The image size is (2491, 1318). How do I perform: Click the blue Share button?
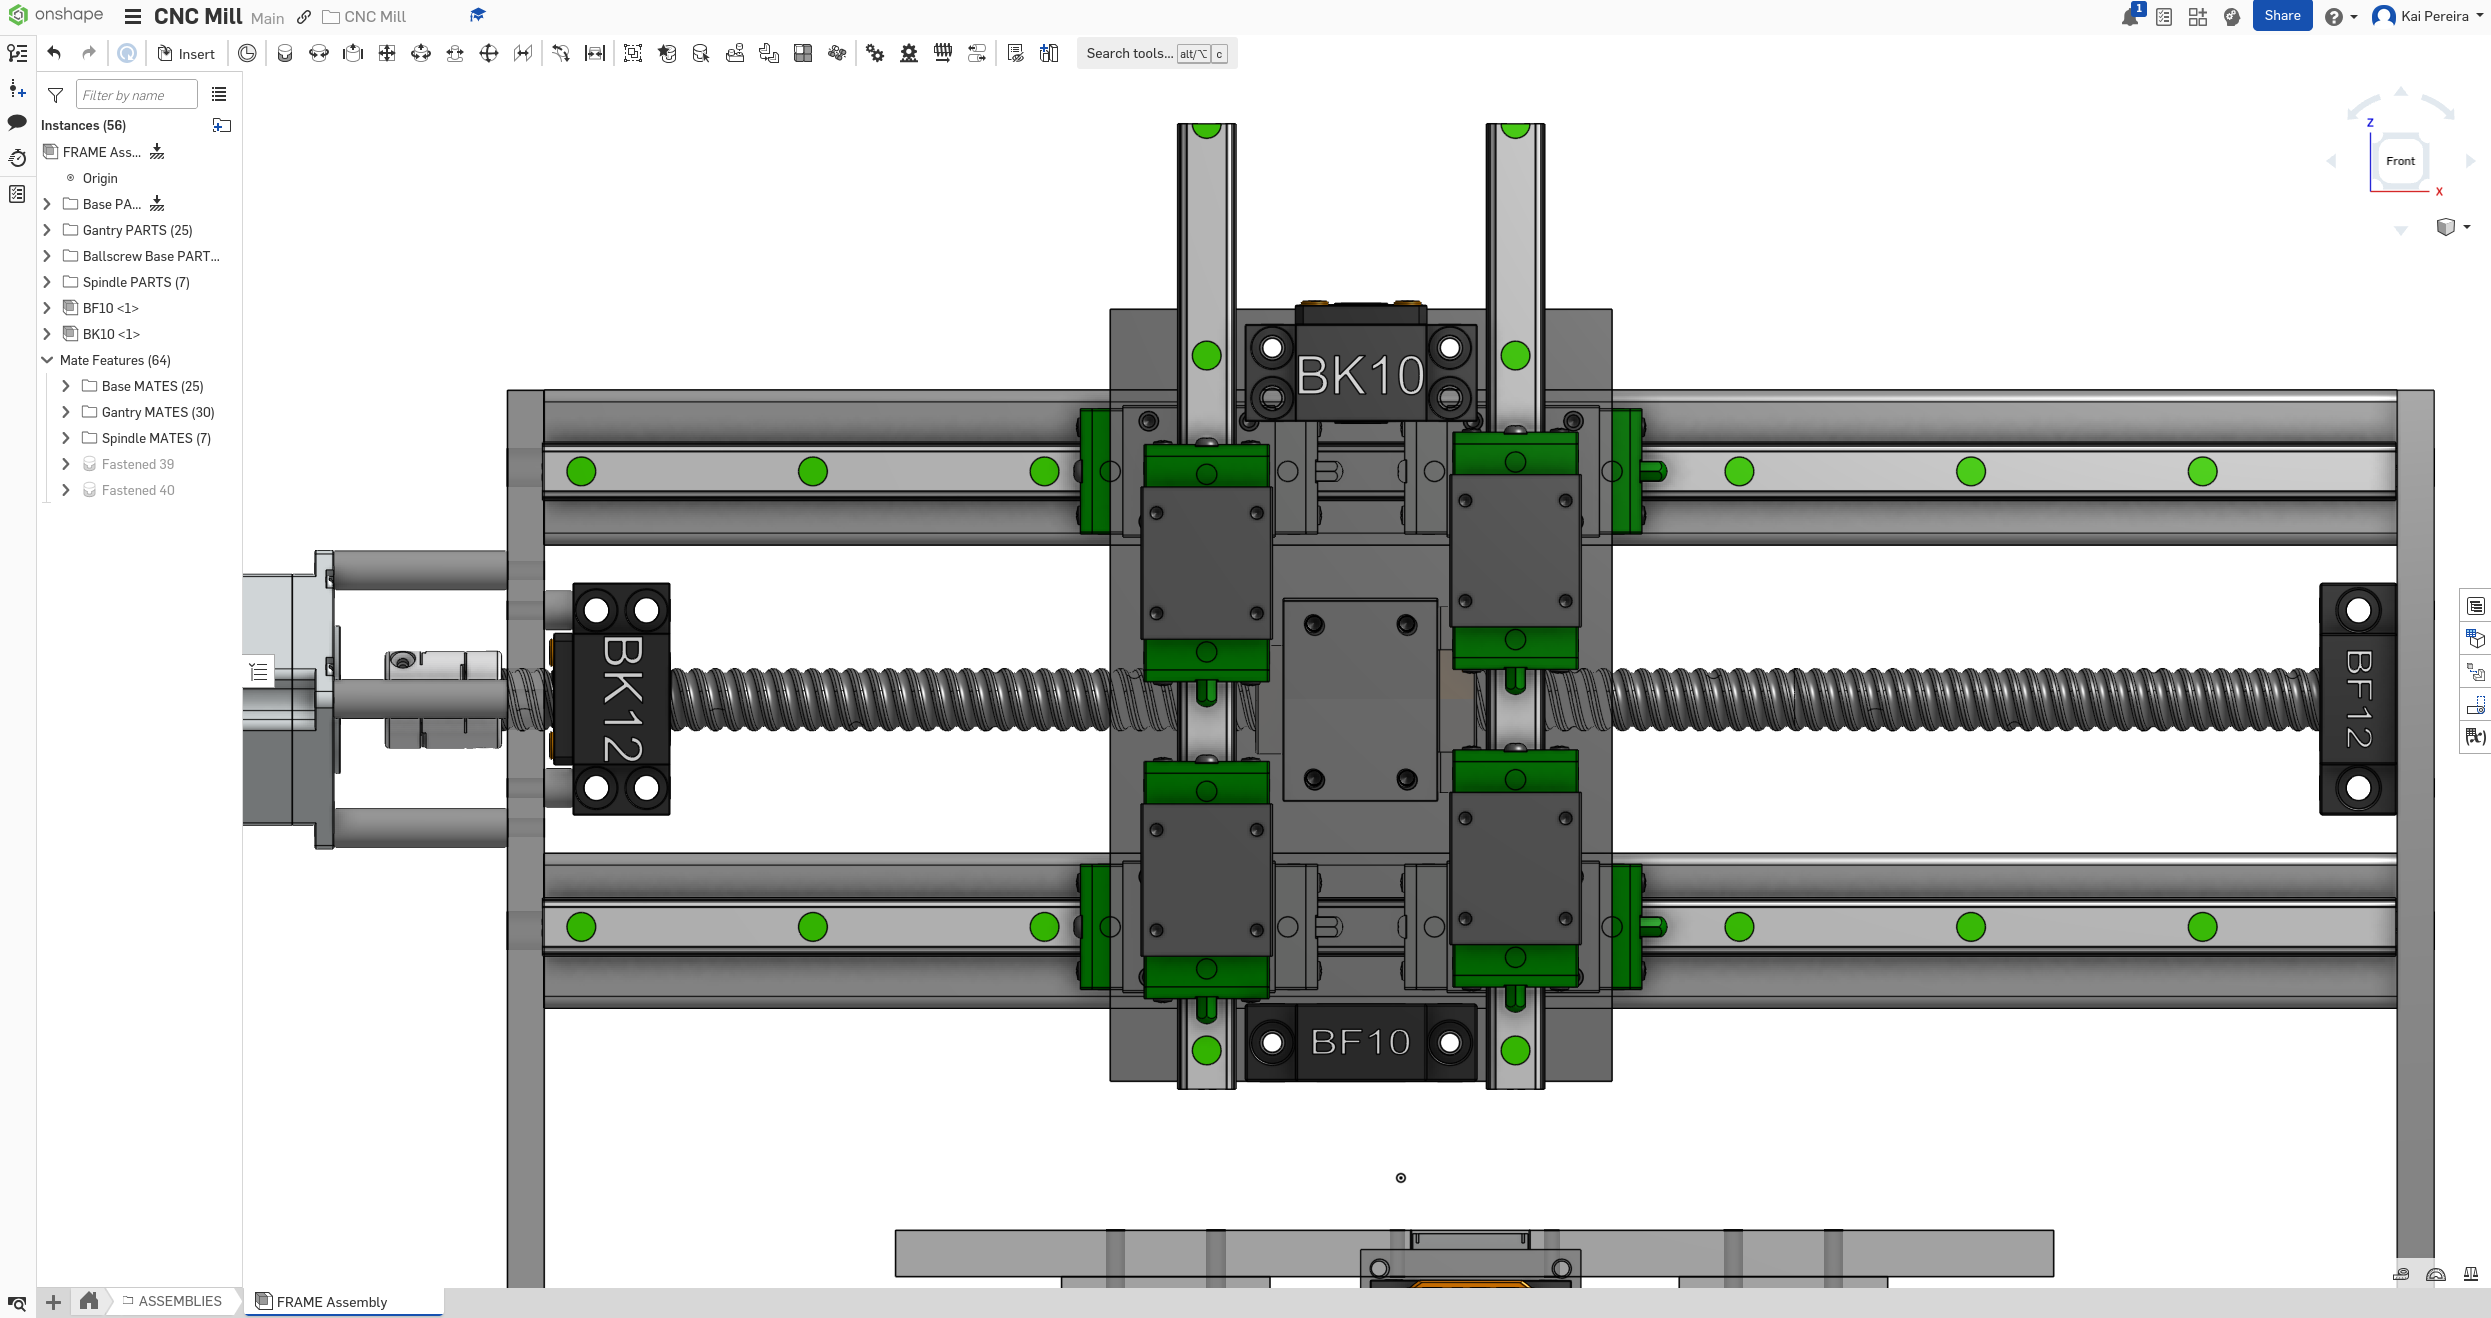pos(2282,16)
